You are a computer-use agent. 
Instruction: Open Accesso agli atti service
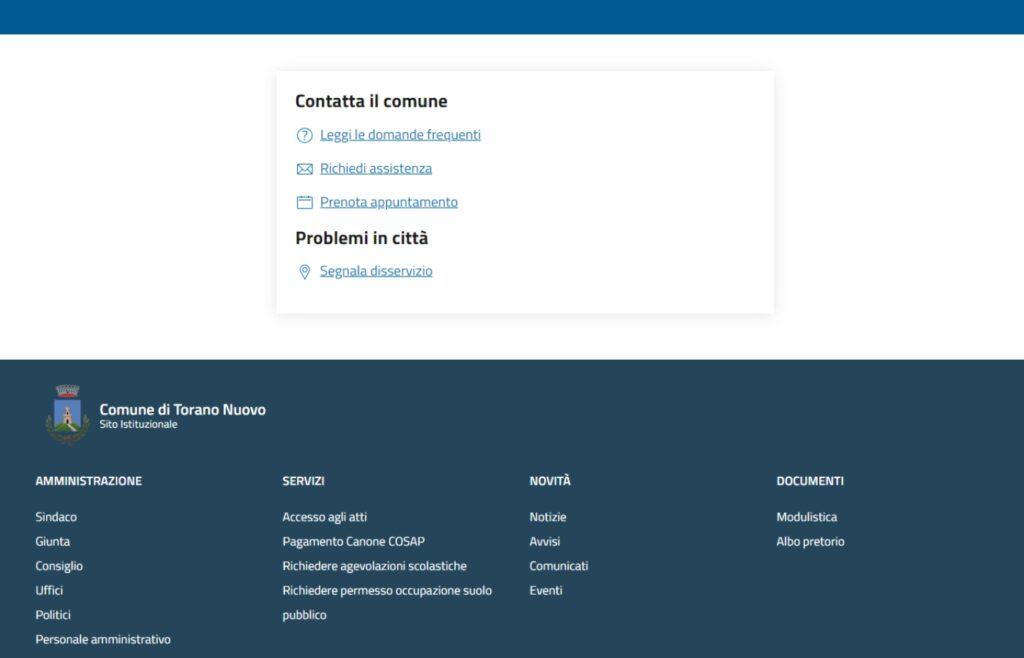(325, 517)
